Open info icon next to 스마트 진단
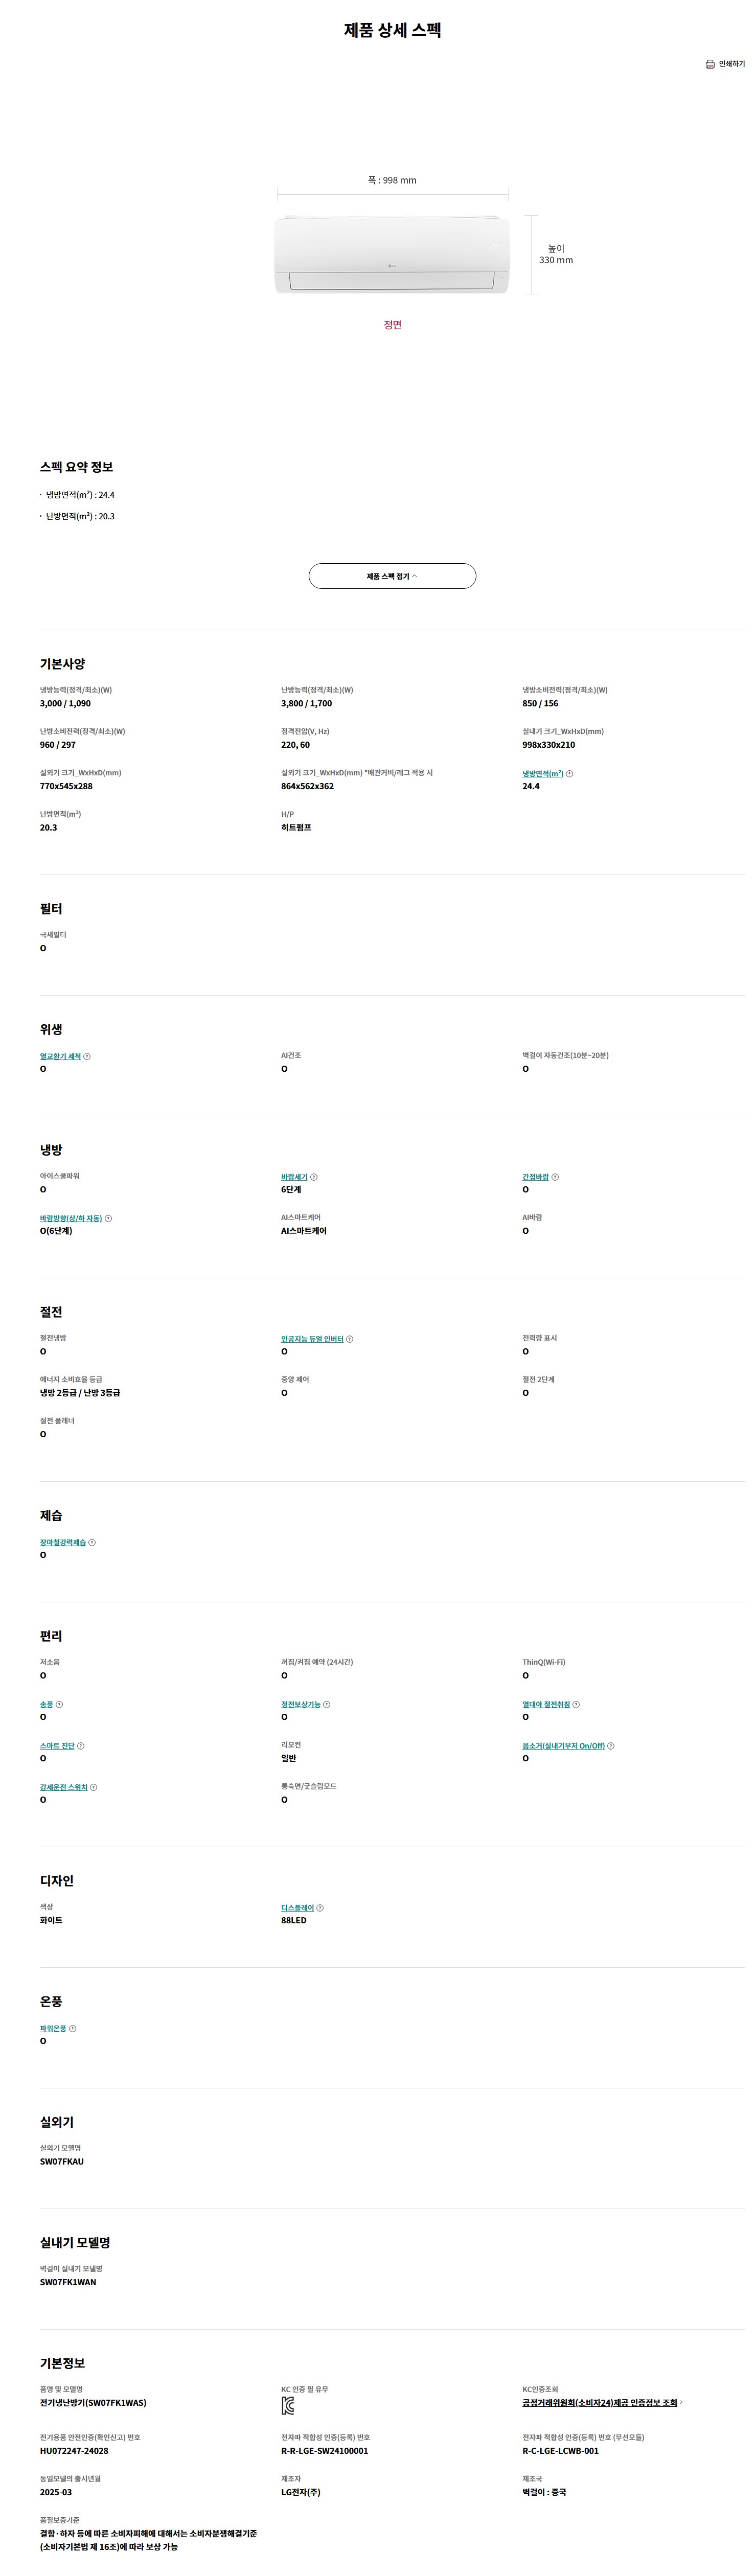 (81, 1746)
